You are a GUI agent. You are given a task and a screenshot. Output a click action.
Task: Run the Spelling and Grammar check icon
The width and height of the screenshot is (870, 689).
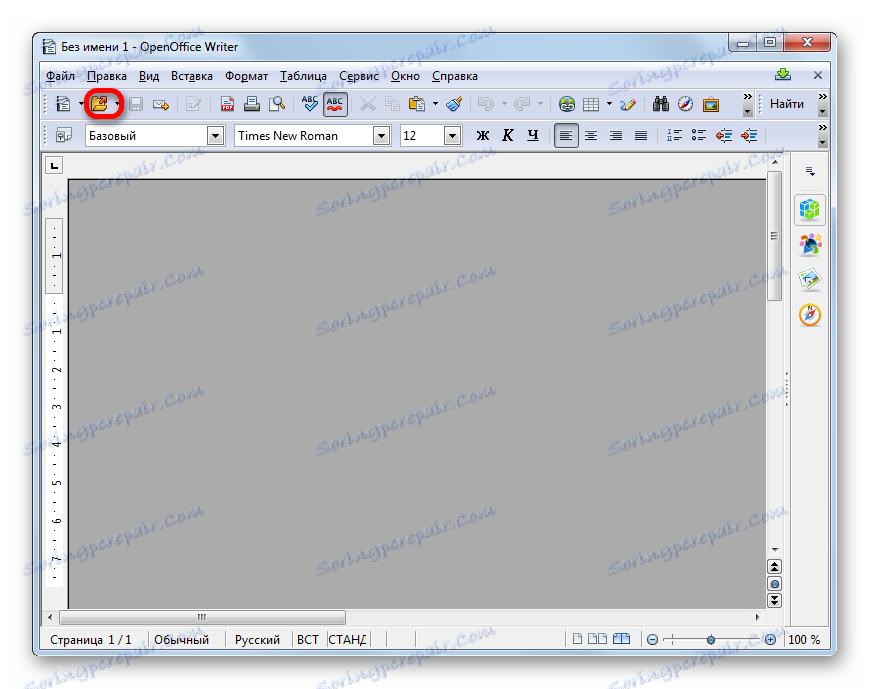(310, 104)
